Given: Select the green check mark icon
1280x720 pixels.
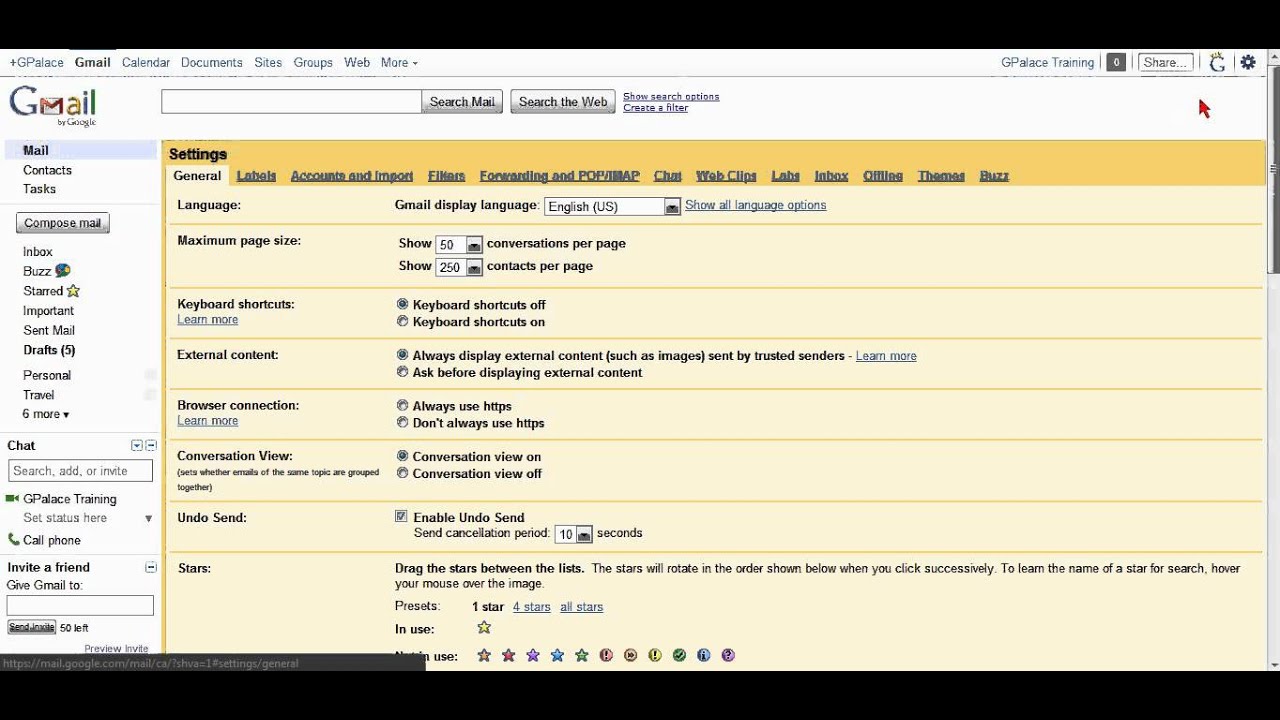Looking at the screenshot, I should [679, 656].
